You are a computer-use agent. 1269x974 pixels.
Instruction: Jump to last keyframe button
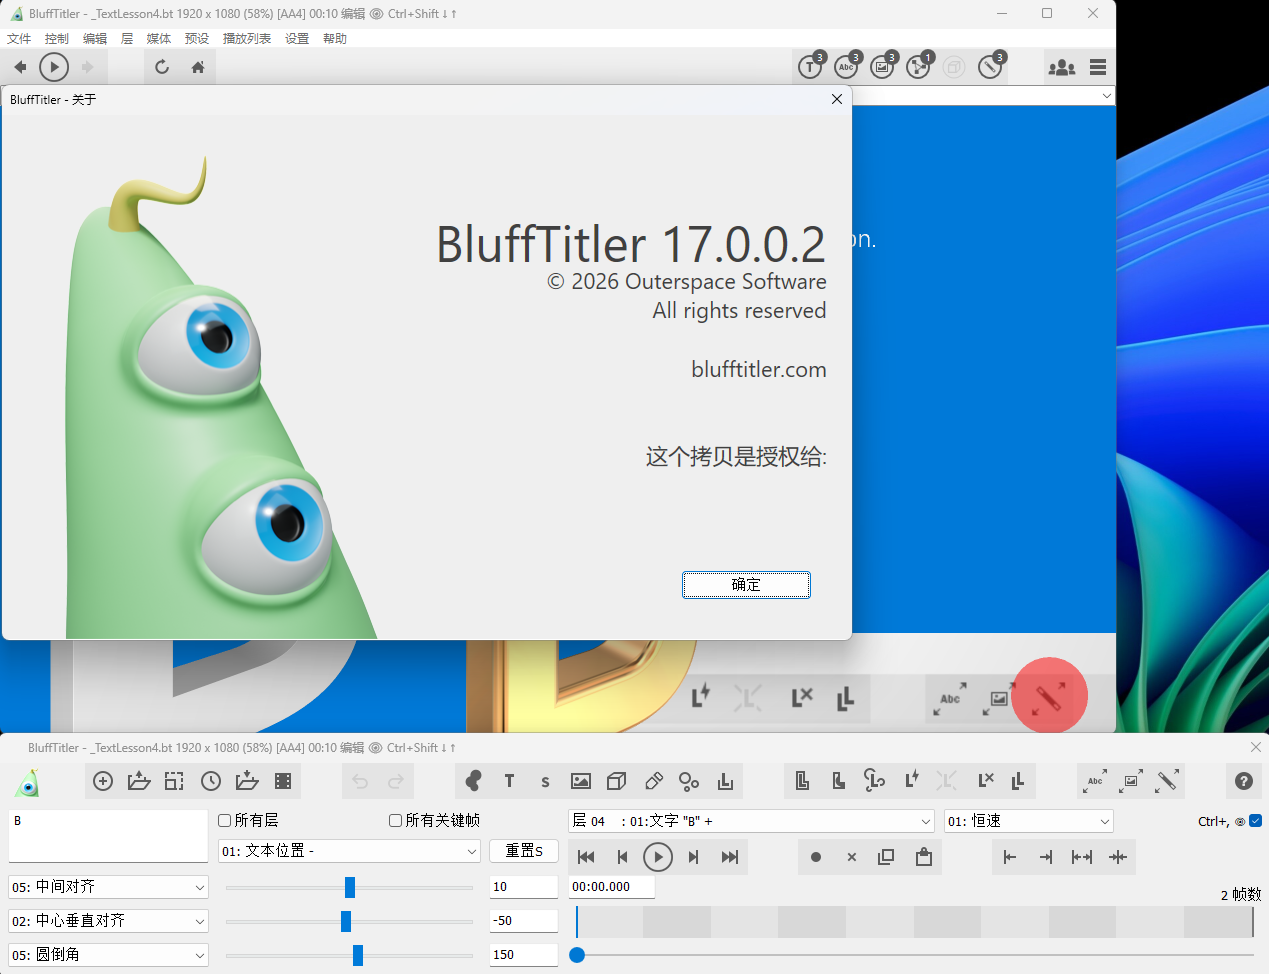730,857
